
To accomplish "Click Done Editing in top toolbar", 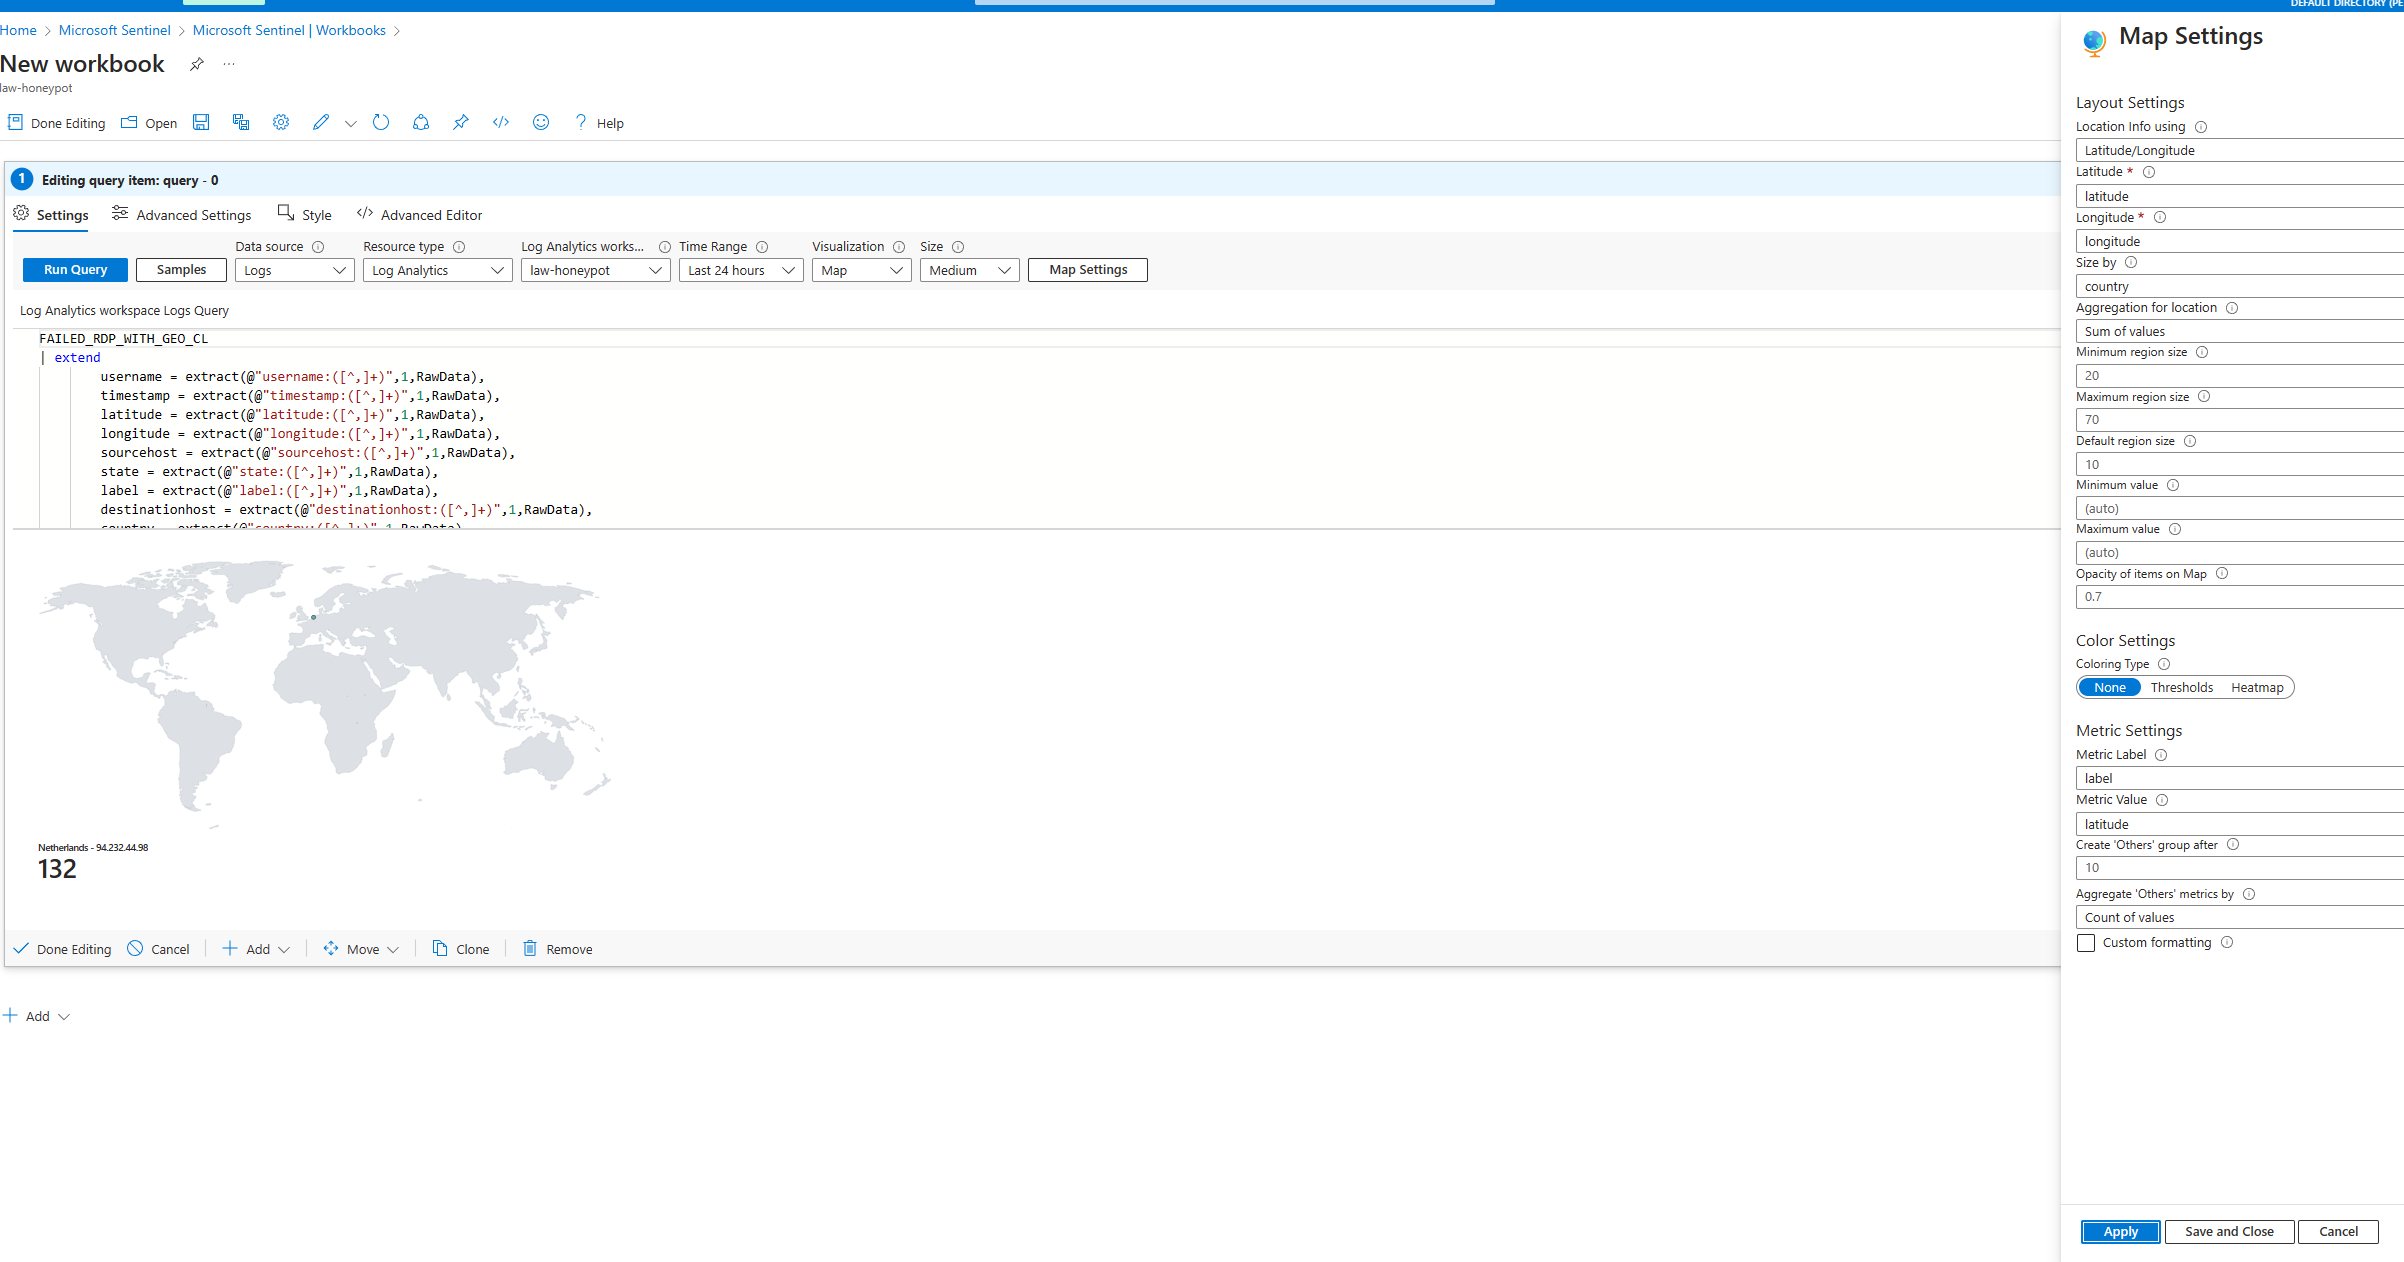I will click(x=57, y=123).
